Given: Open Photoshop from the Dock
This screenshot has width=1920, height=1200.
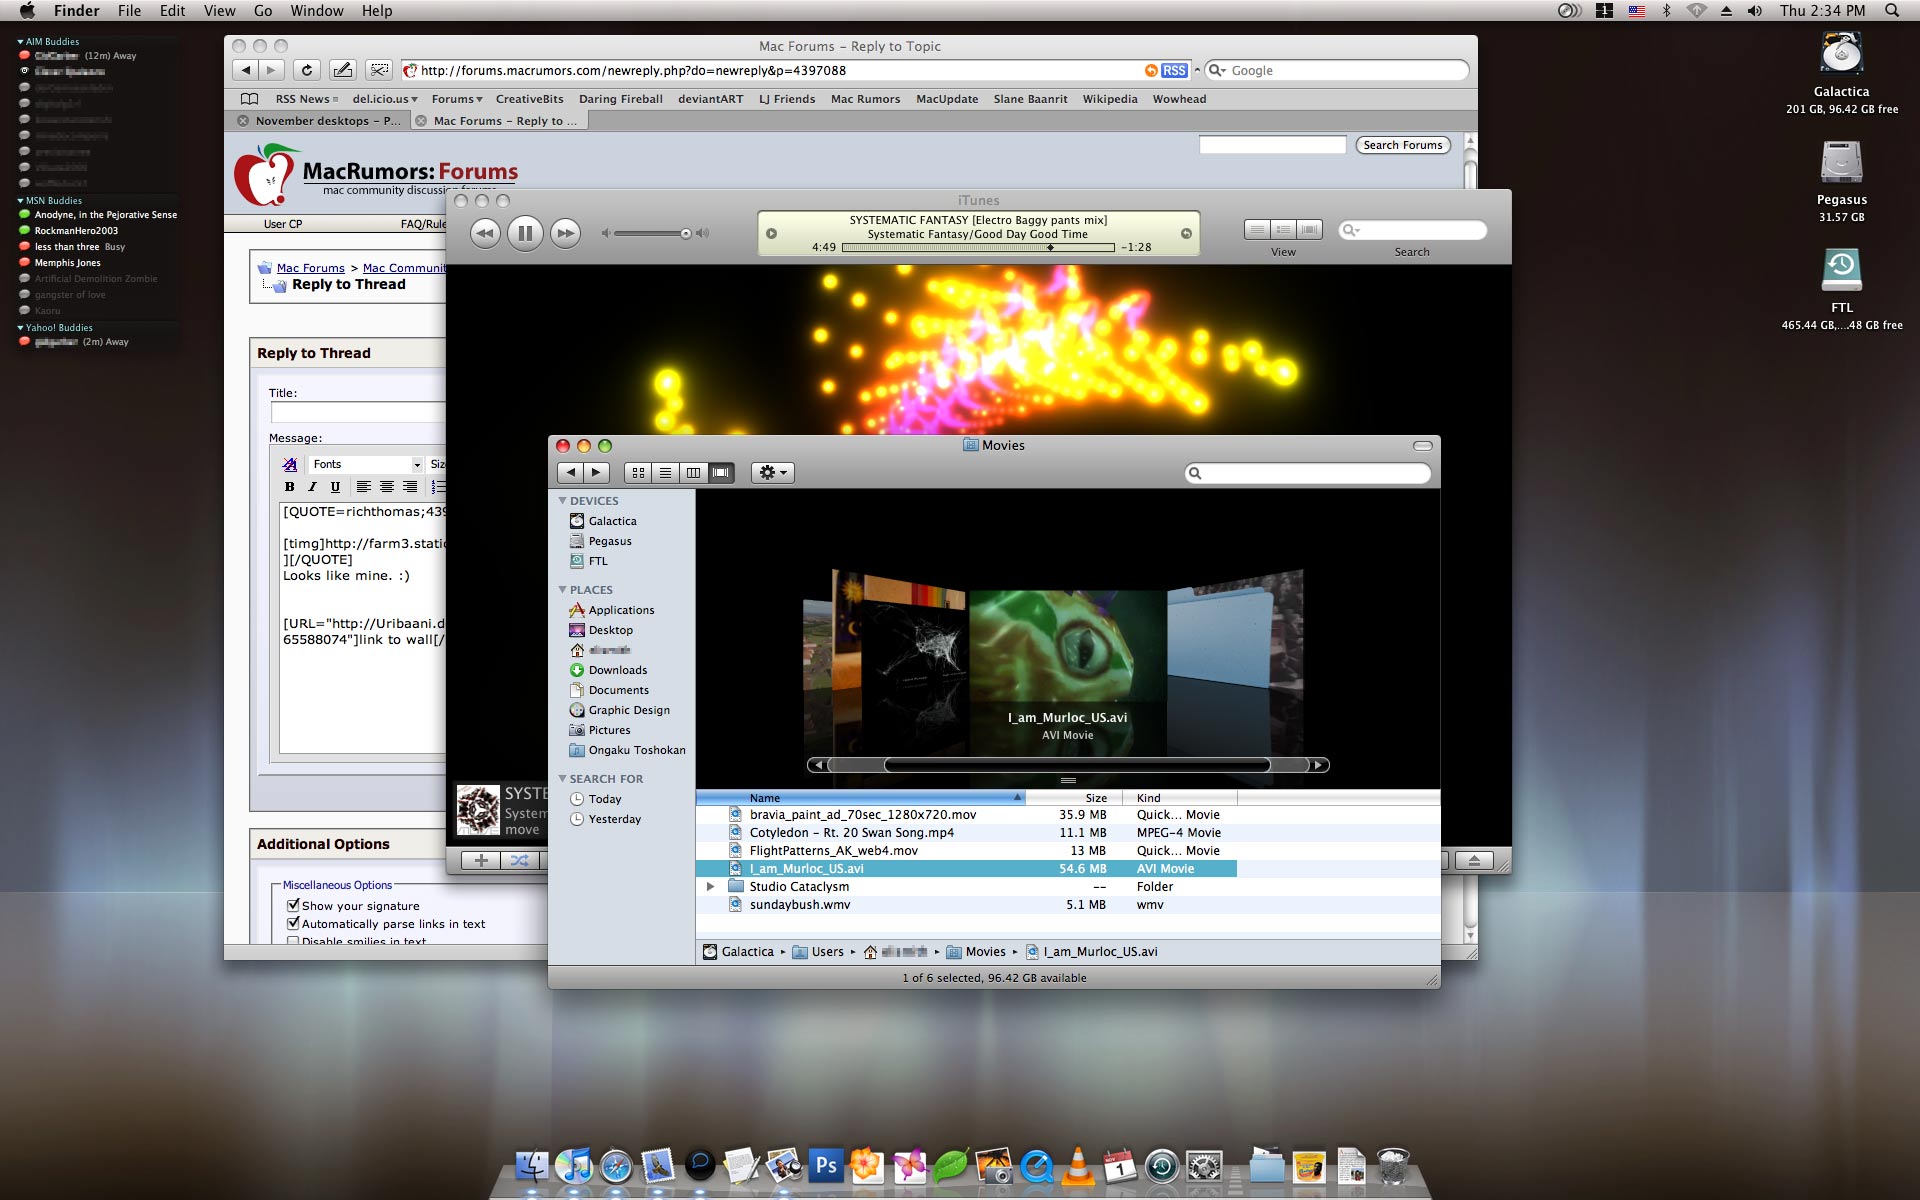Looking at the screenshot, I should point(826,1165).
